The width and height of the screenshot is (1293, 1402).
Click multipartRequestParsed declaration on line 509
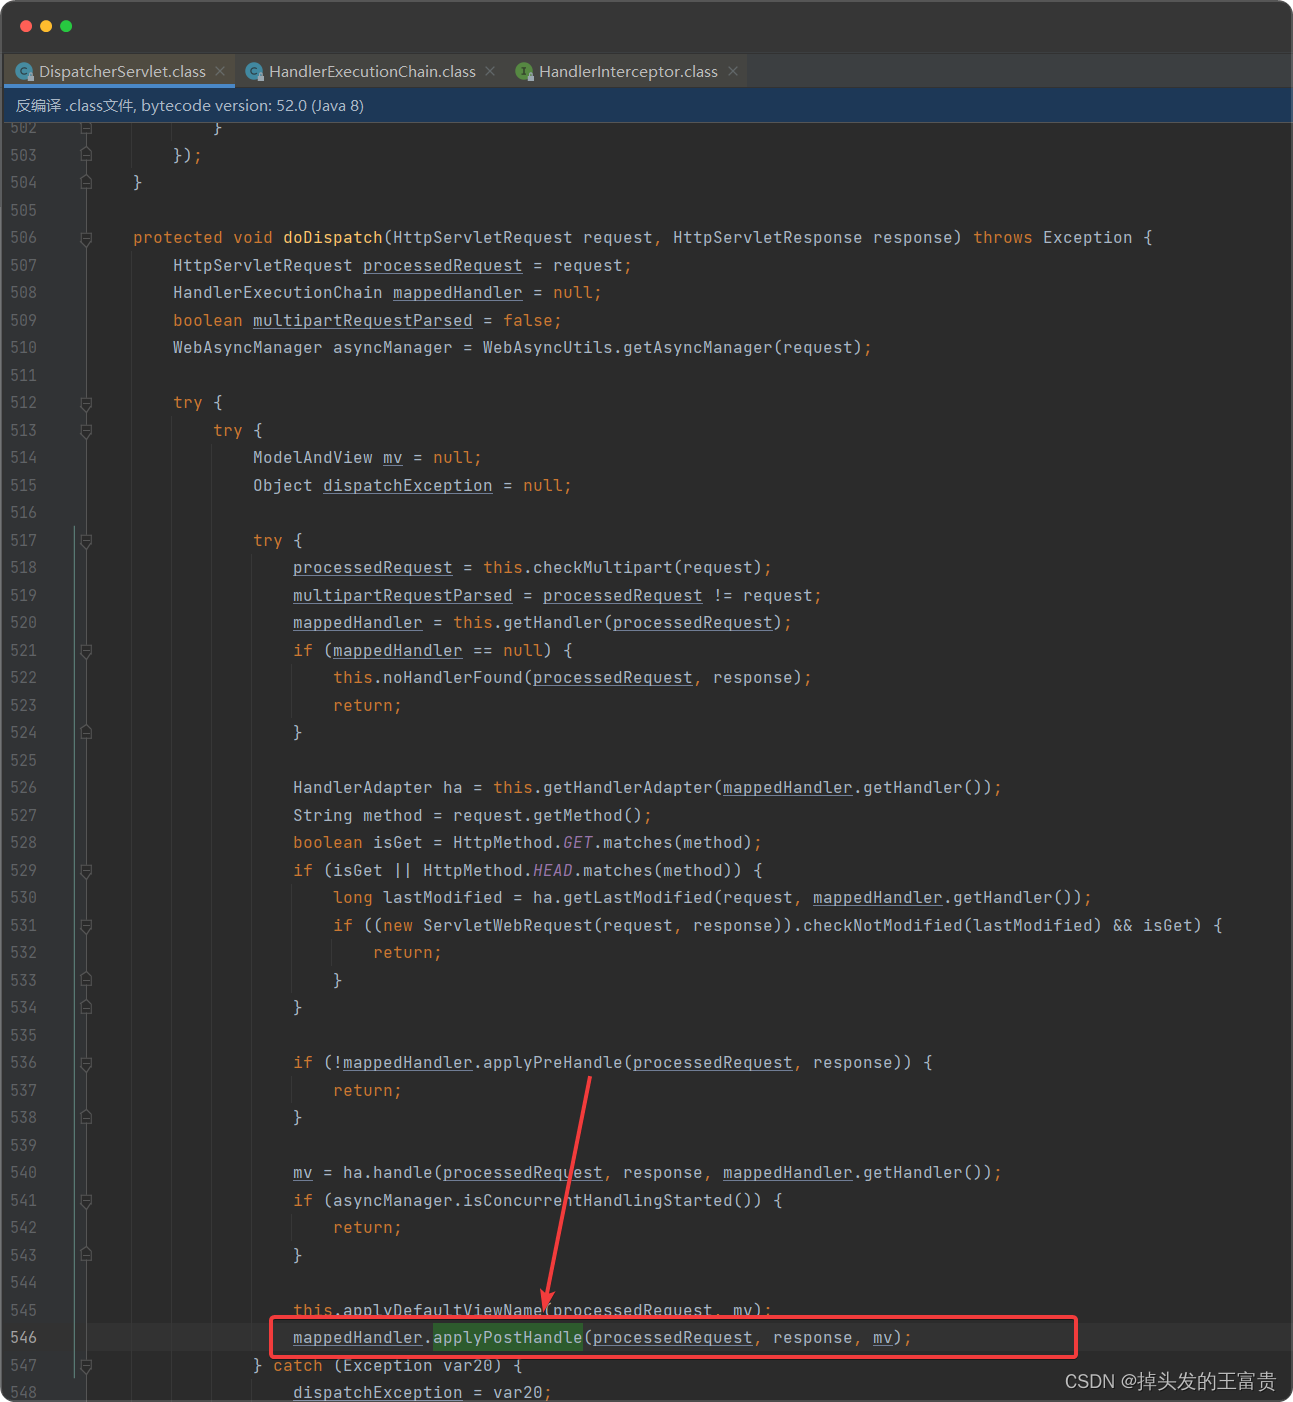(x=363, y=321)
